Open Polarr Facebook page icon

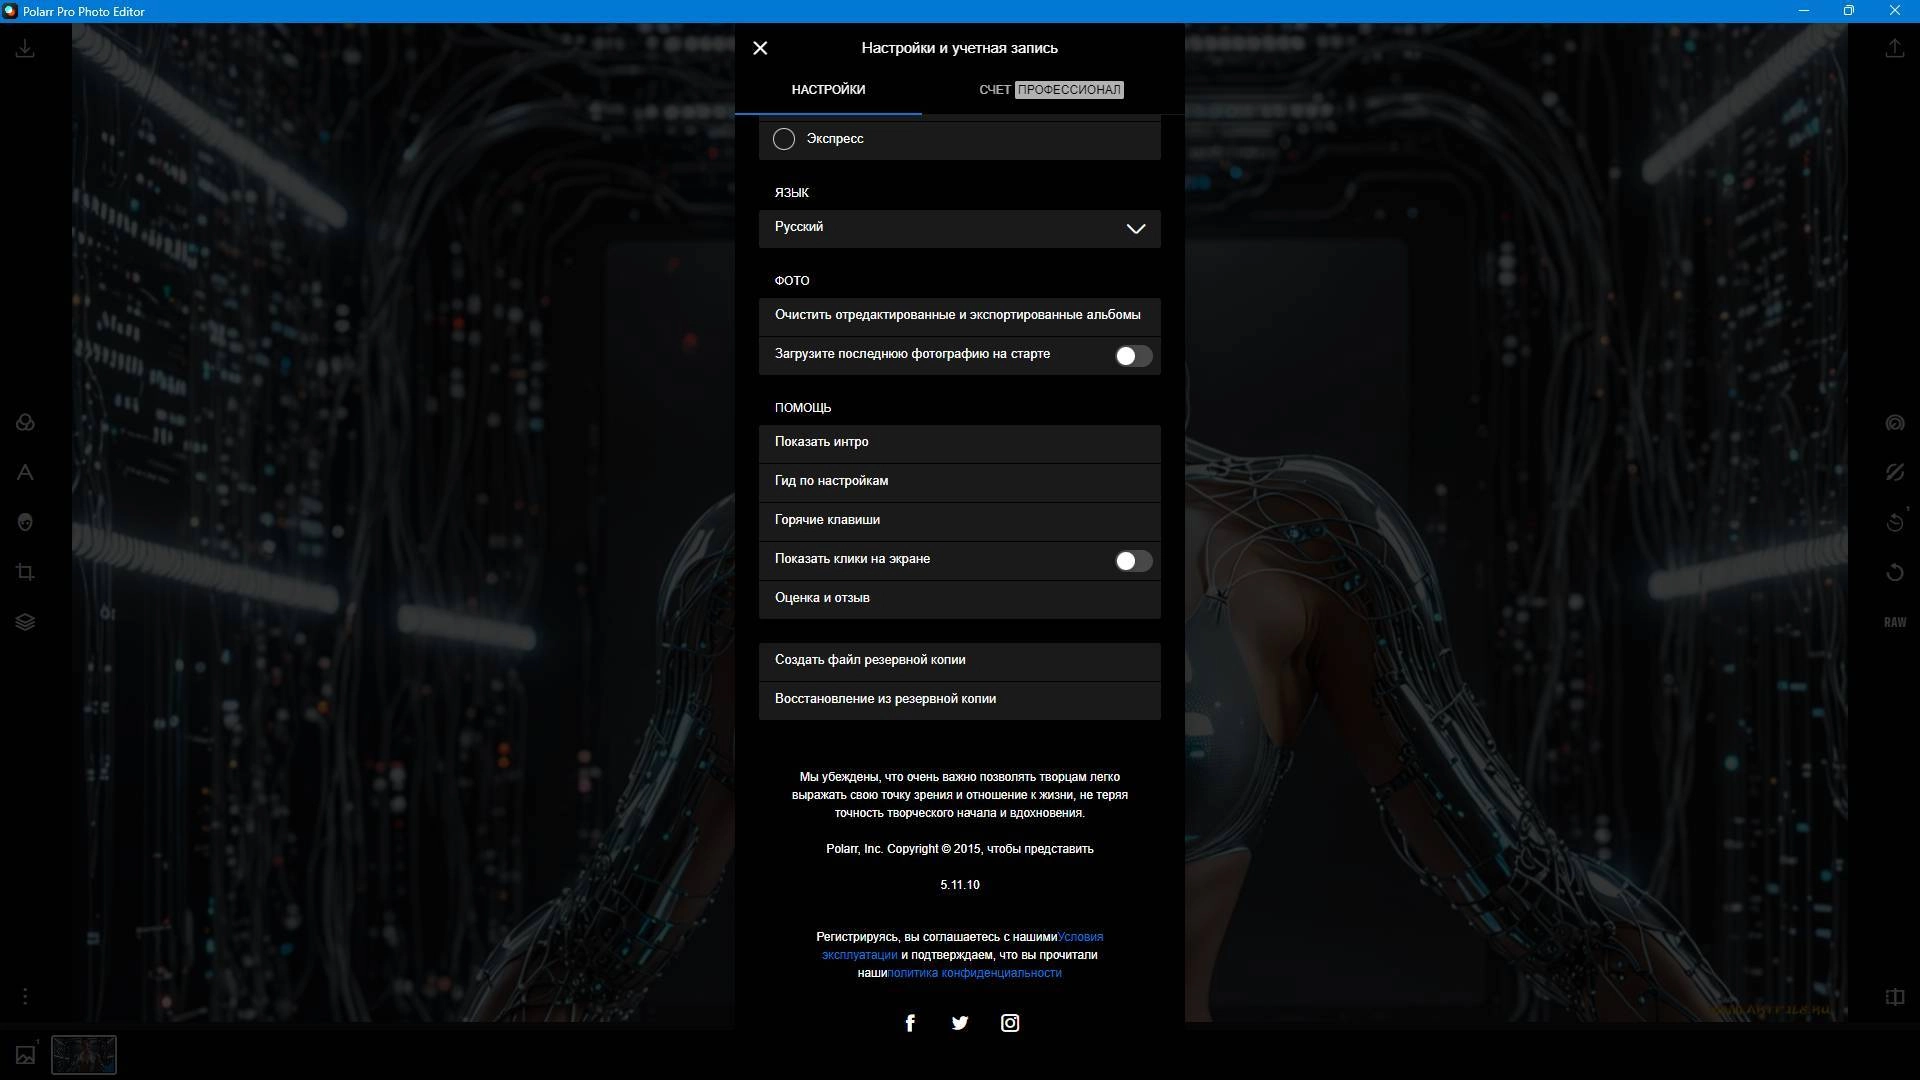[910, 1023]
